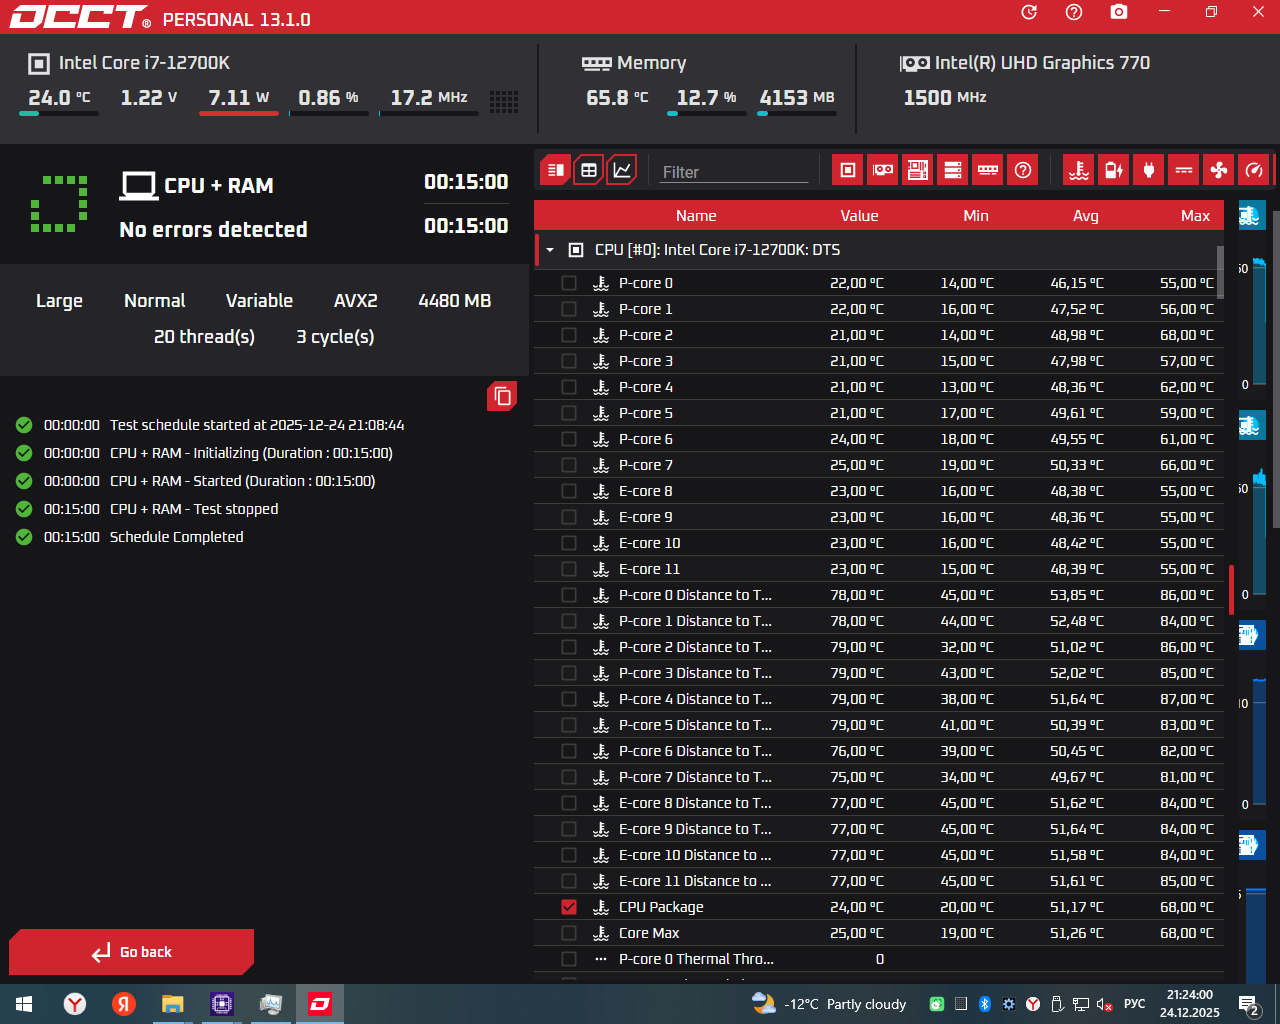Sort the table by Max column
Screen dimensions: 1280x1024
pyautogui.click(x=1195, y=216)
